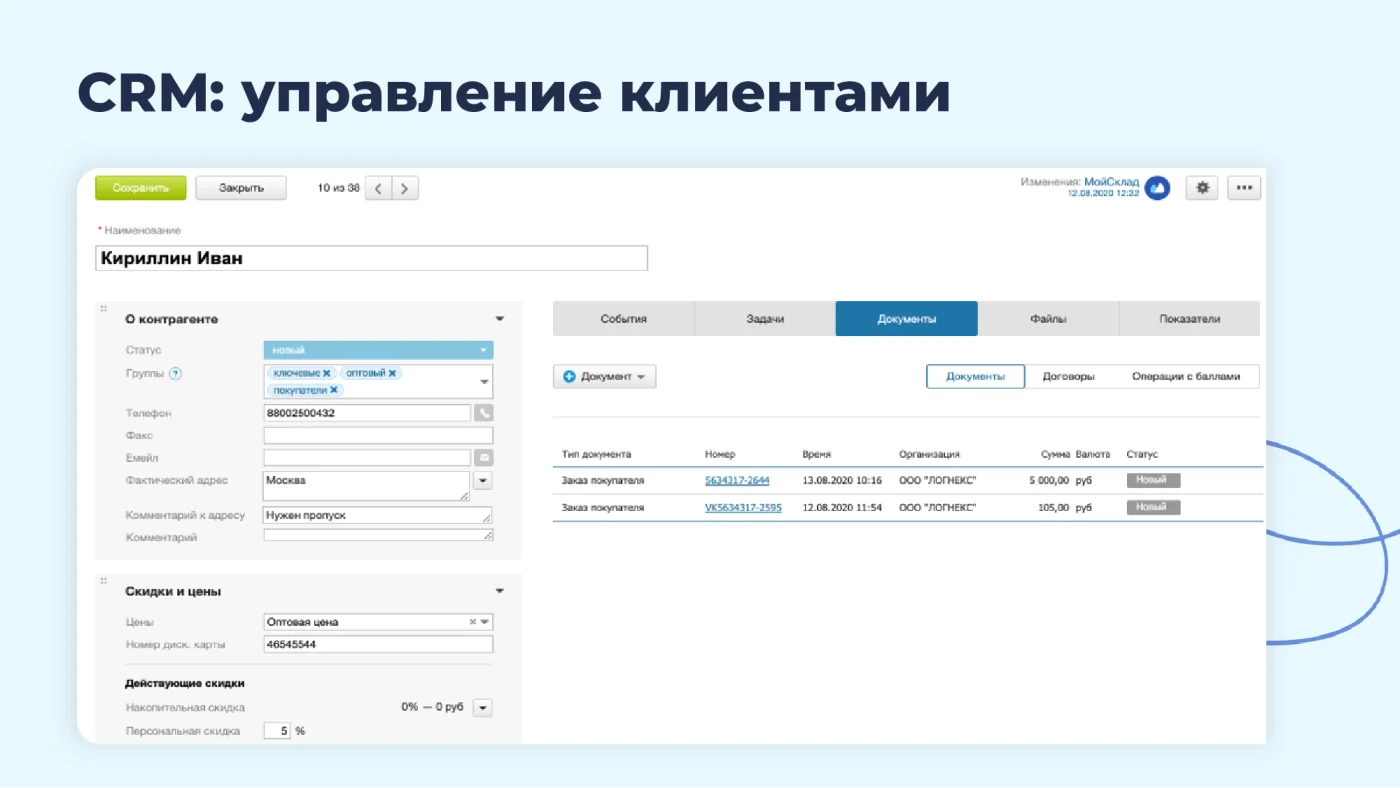Click the MoySklad blue avatar icon

tap(1157, 187)
